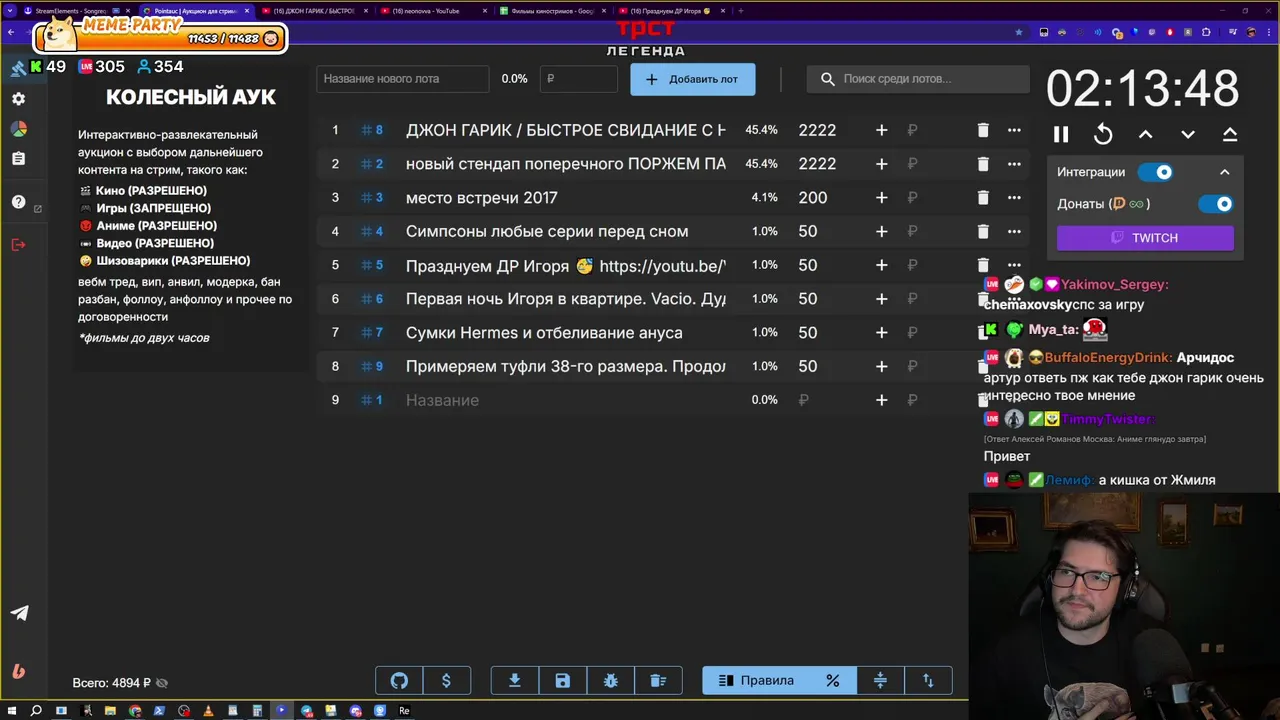Viewport: 1280px width, 720px height.
Task: Click the #3 lot id link
Action: [372, 198]
